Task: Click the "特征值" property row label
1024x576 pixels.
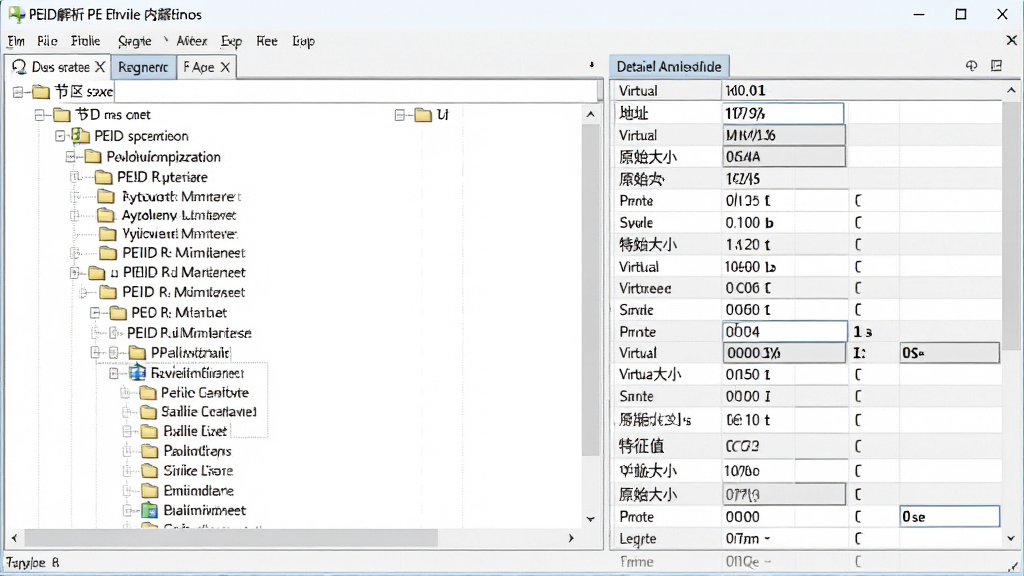Action: coord(641,446)
